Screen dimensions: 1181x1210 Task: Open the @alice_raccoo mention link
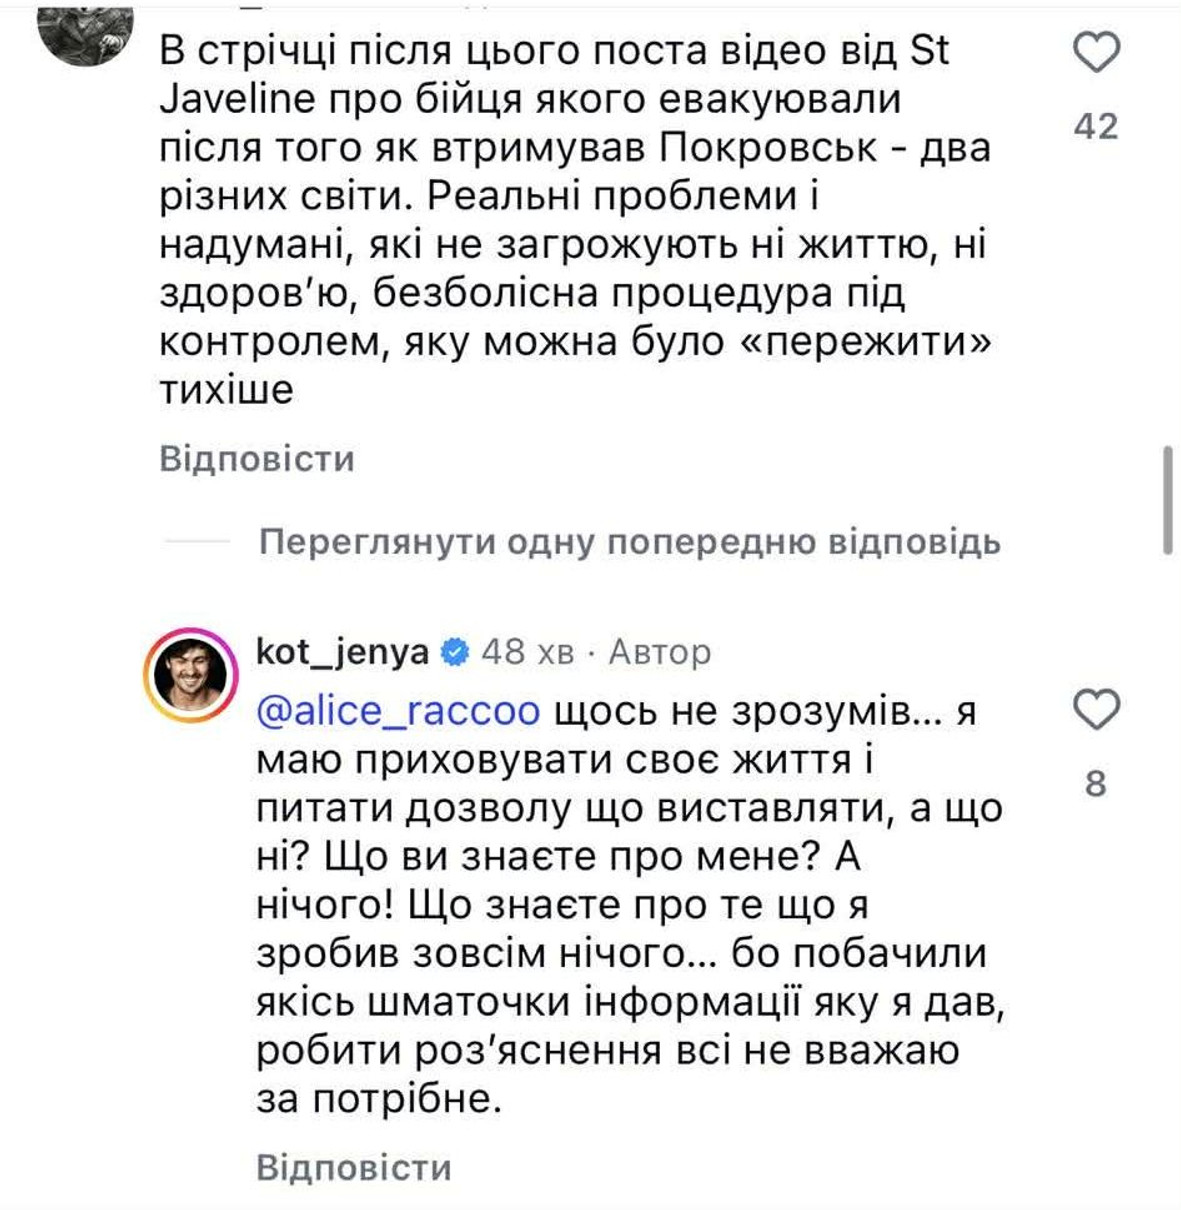tap(398, 712)
